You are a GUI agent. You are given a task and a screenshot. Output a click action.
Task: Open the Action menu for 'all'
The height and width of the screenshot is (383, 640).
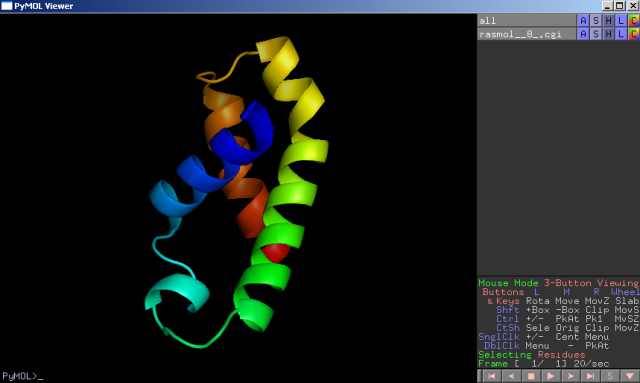click(583, 20)
